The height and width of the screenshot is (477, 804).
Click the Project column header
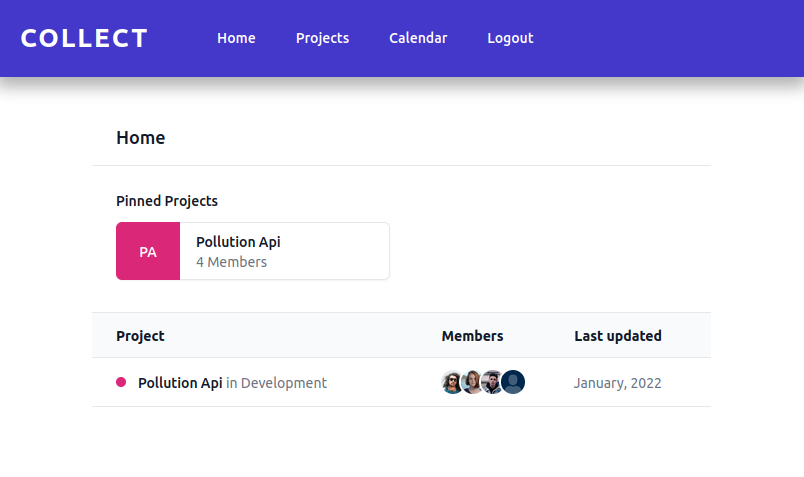pyautogui.click(x=140, y=336)
